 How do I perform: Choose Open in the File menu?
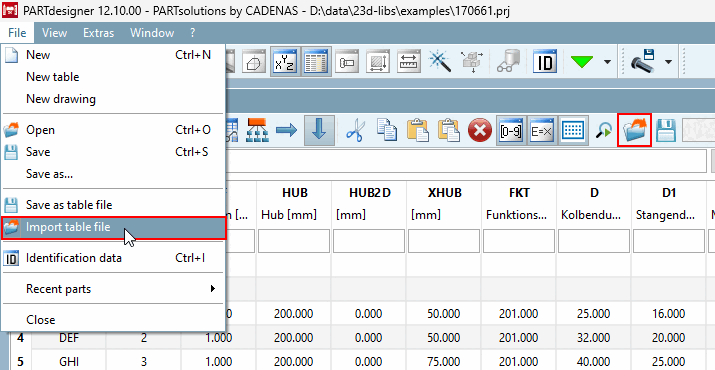tap(113, 130)
